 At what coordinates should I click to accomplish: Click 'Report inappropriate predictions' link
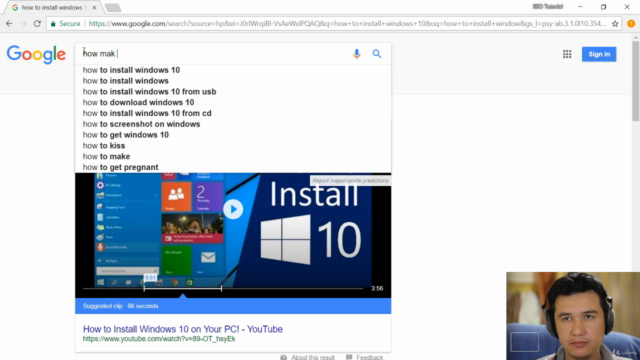point(350,180)
